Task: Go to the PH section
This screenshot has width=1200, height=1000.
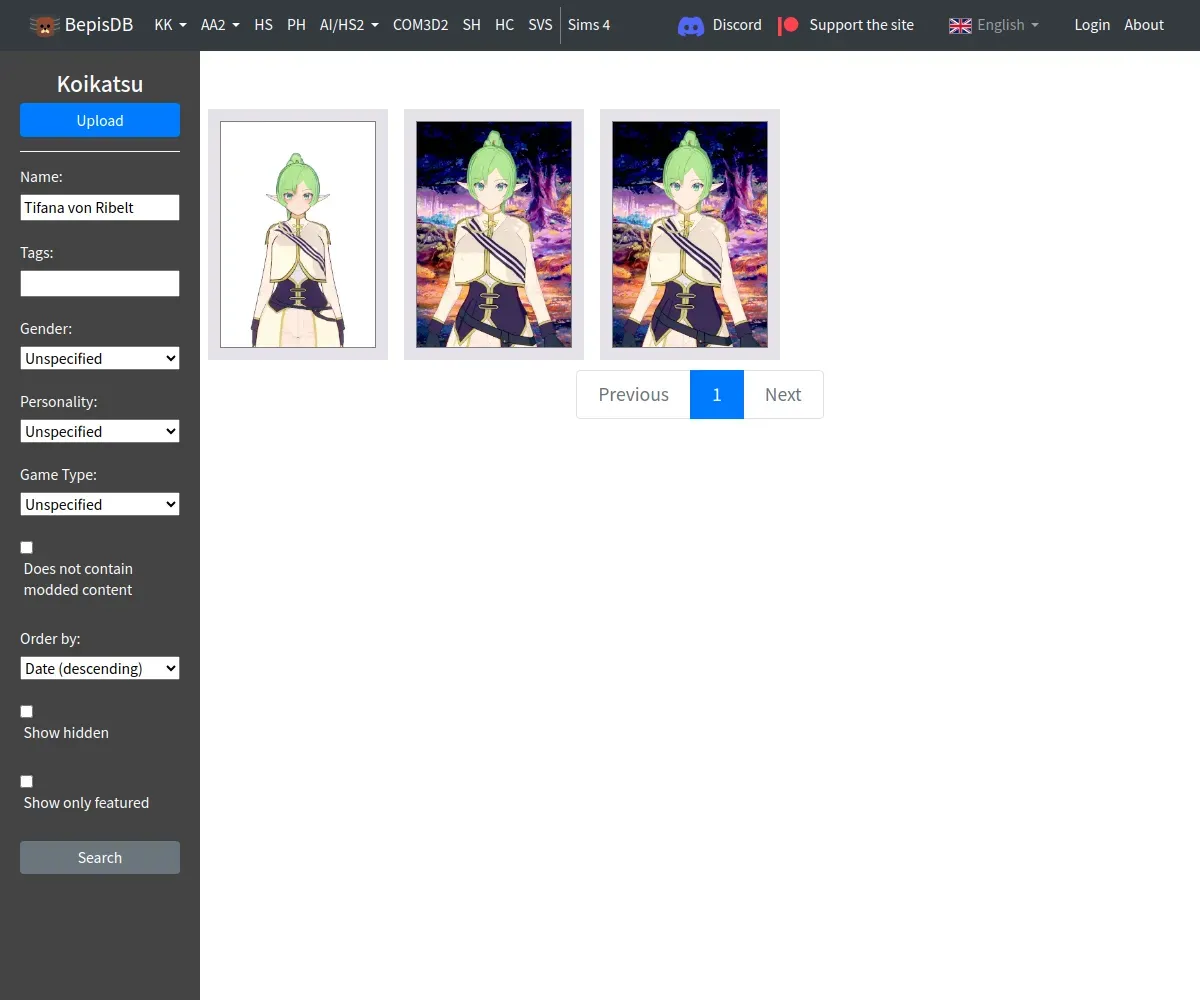Action: click(x=296, y=25)
